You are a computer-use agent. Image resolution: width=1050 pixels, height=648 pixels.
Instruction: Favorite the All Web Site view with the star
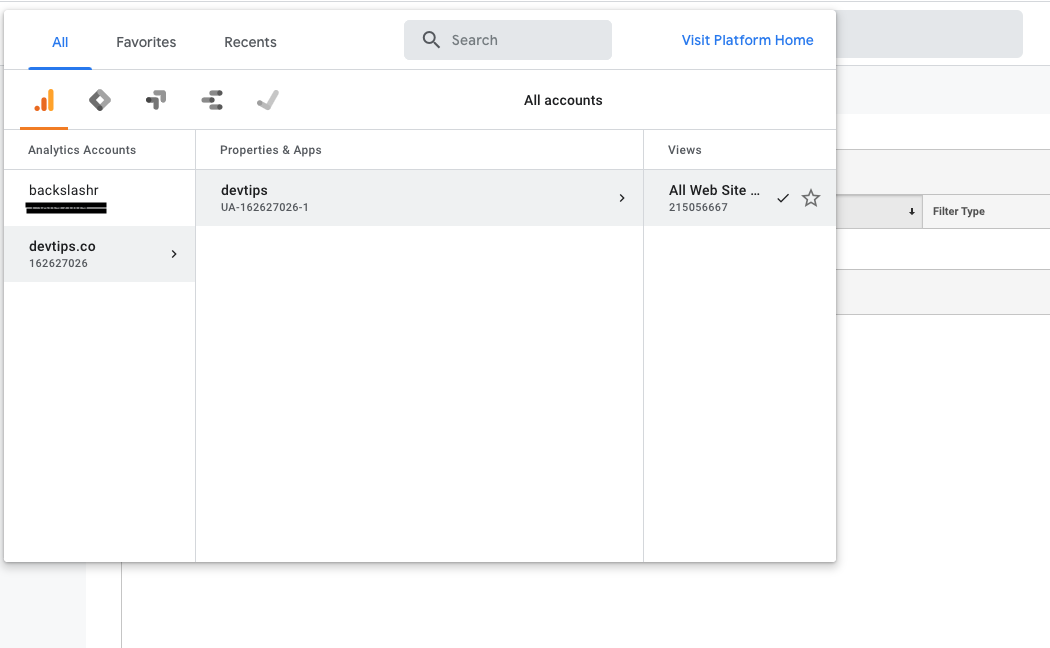coord(811,198)
